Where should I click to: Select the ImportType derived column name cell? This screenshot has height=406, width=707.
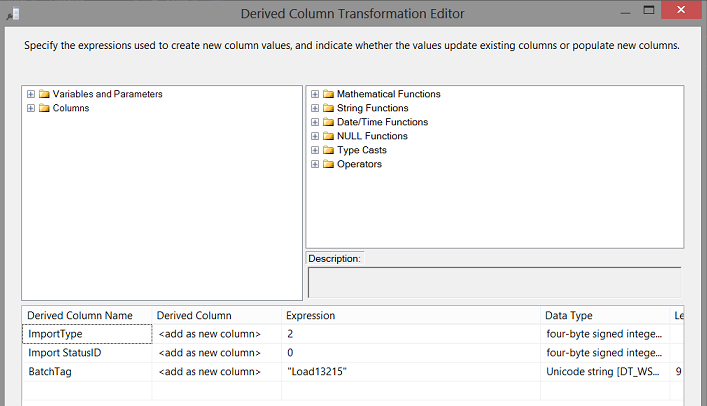(x=87, y=334)
